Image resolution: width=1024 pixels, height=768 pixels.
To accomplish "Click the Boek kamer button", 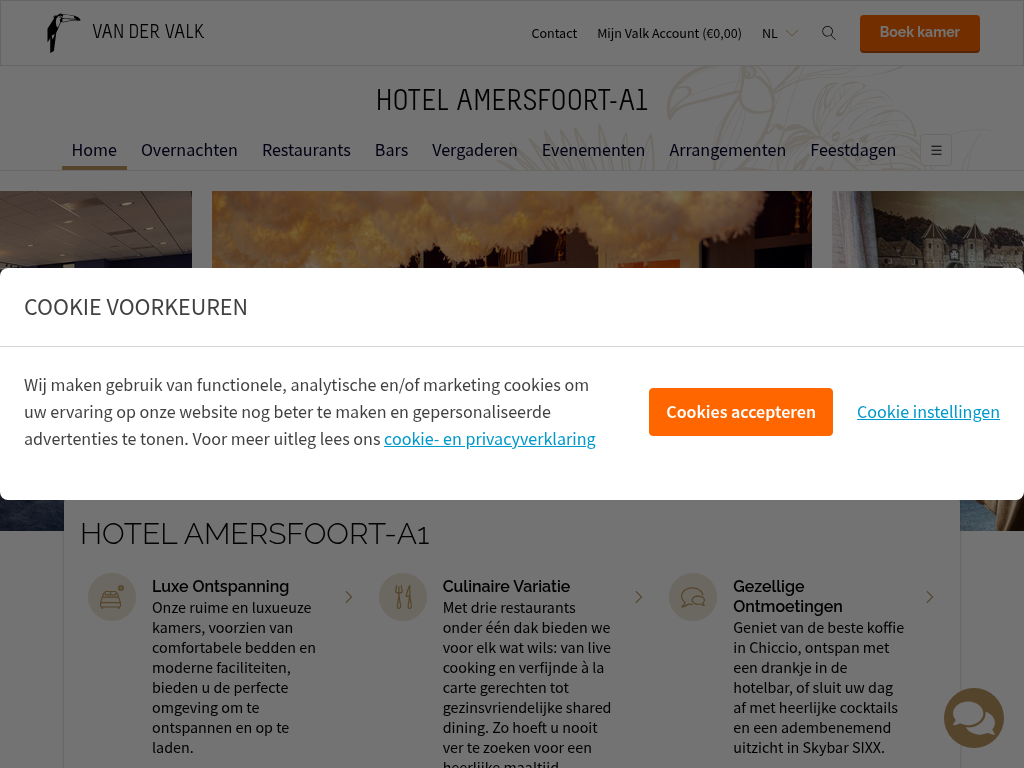I will 920,33.
